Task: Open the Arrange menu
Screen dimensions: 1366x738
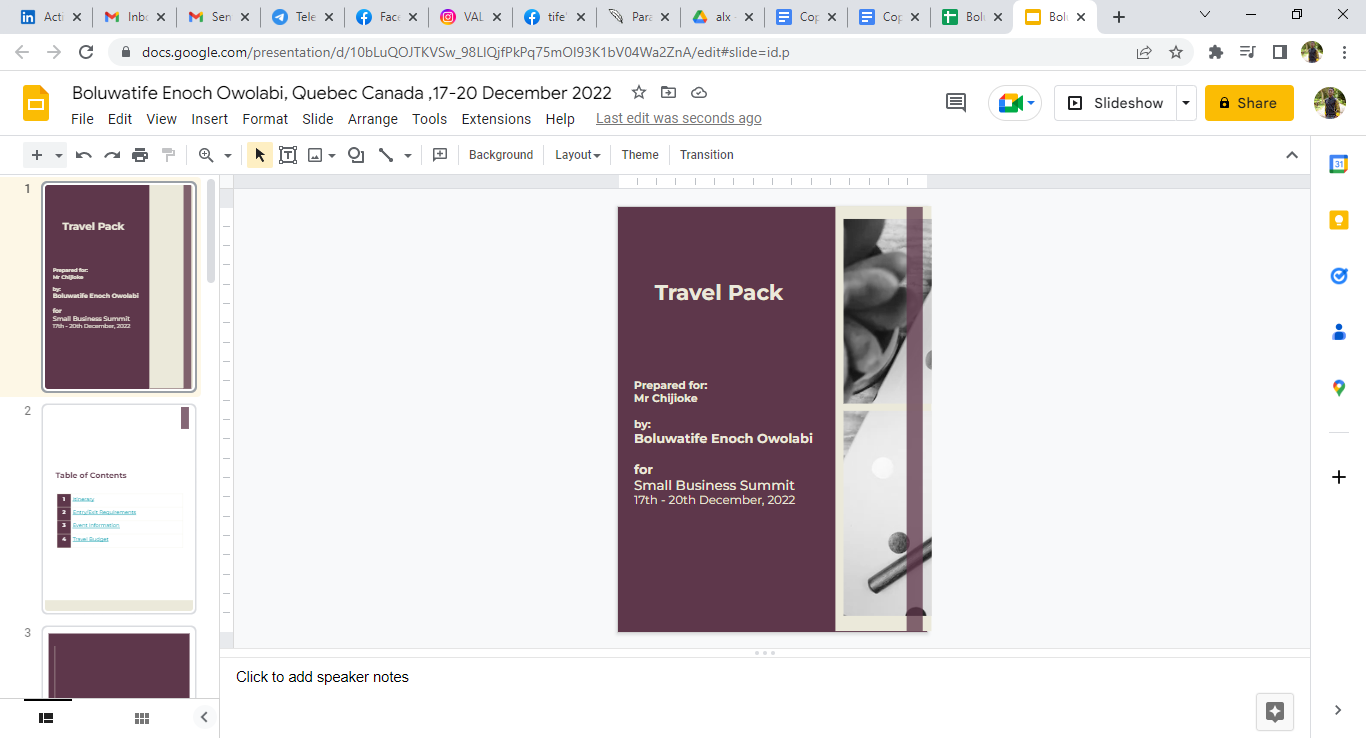Action: pyautogui.click(x=373, y=119)
